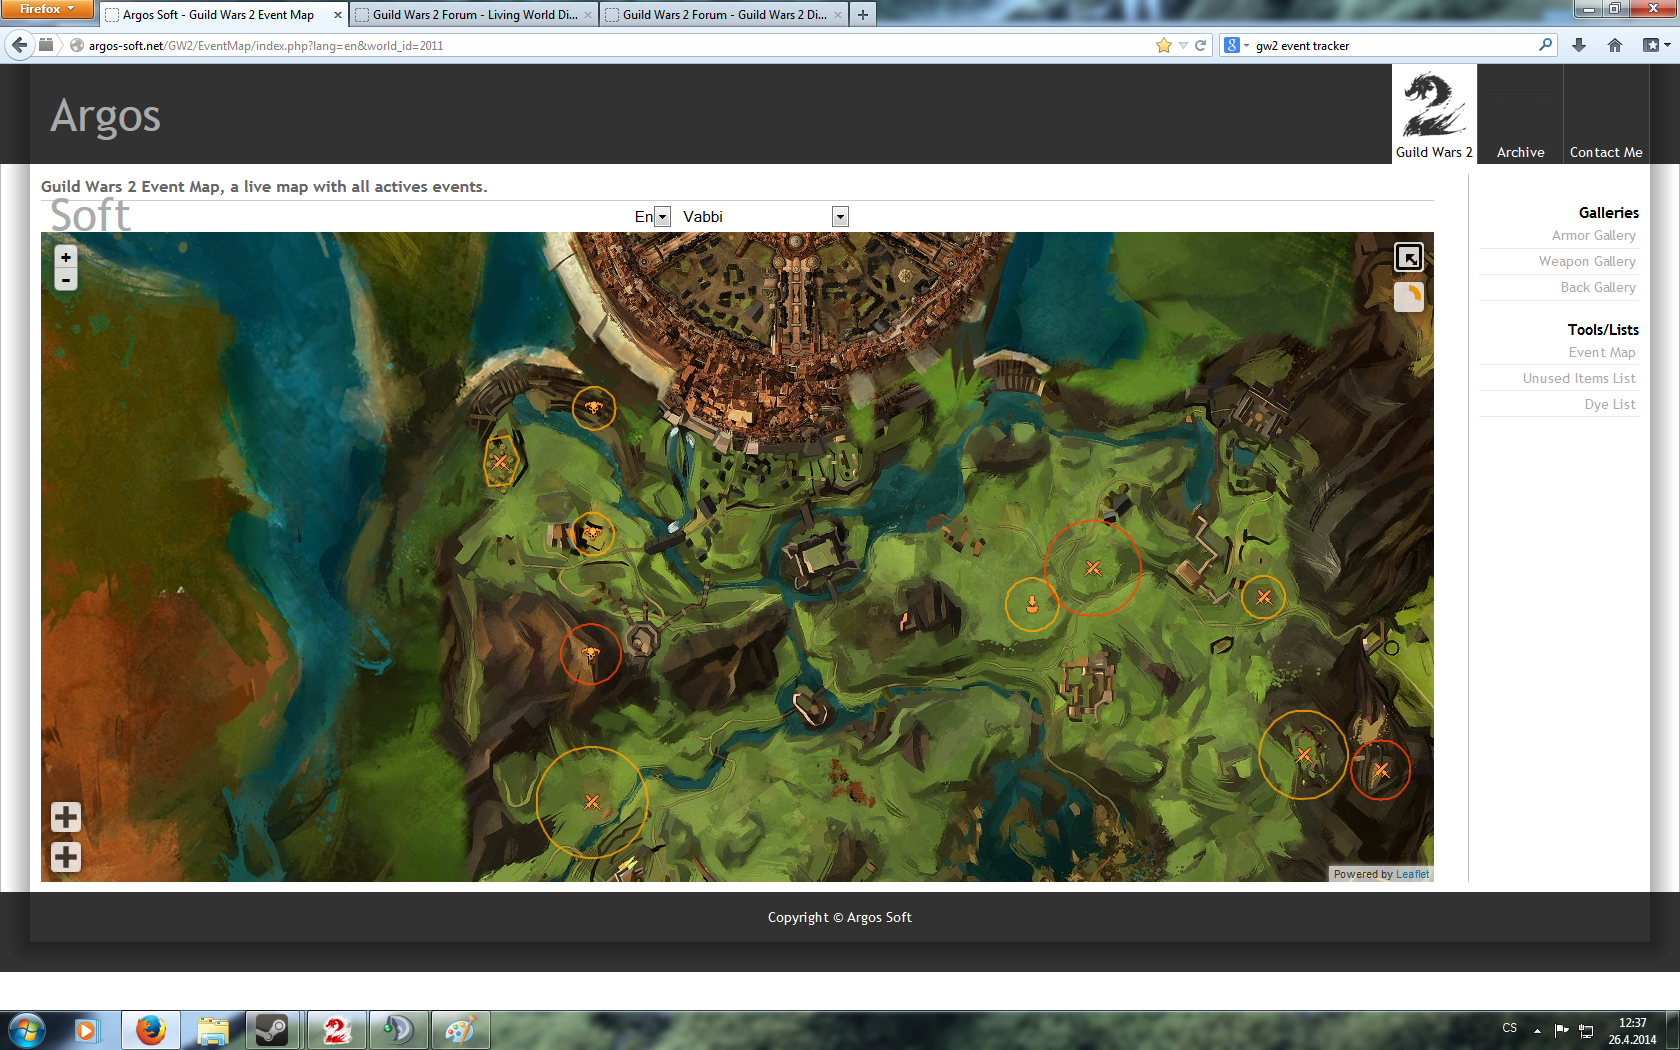Open URL history dropdown arrow
This screenshot has height=1050, width=1680.
point(1183,45)
